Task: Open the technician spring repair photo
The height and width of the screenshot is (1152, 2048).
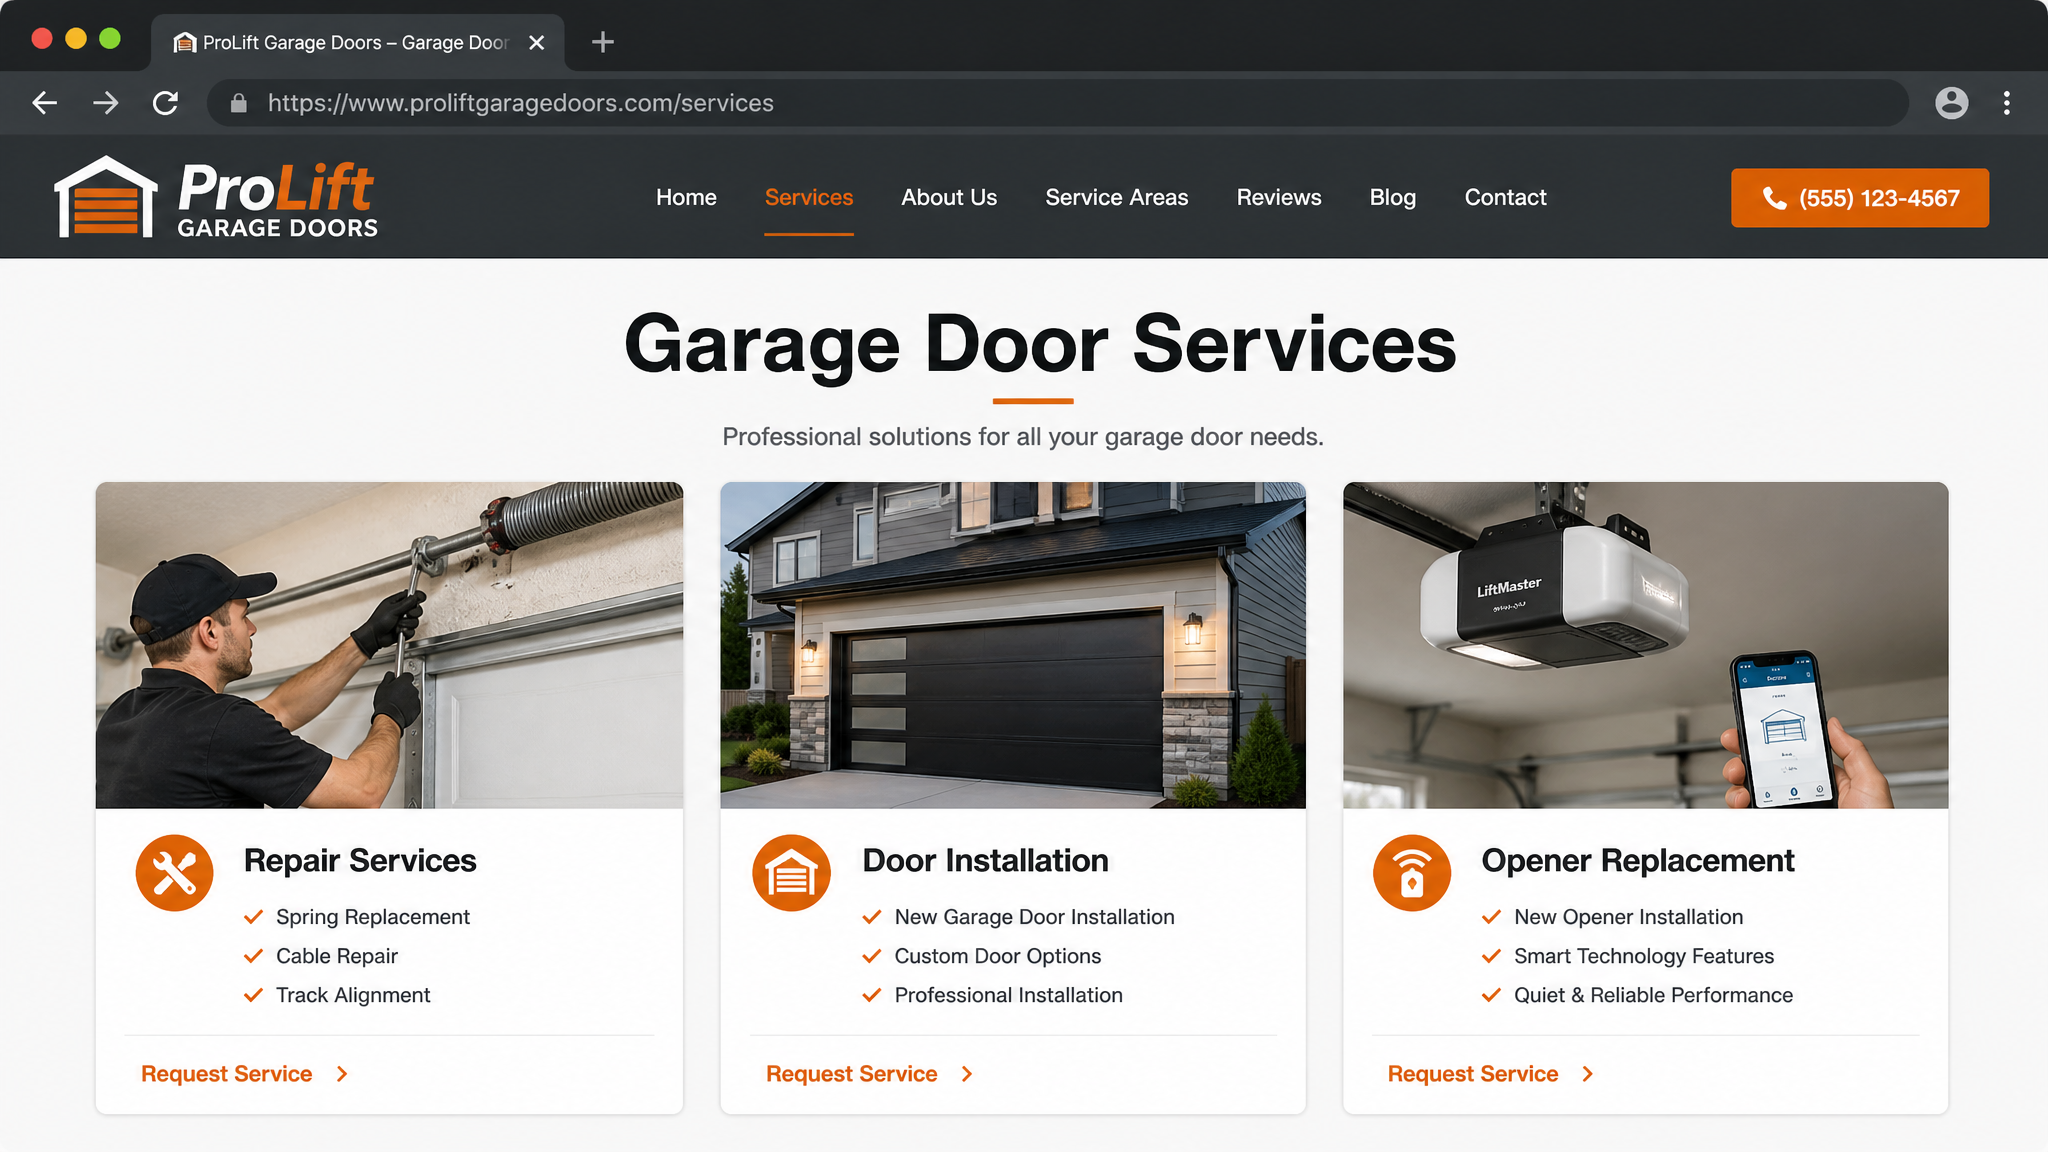Action: (x=389, y=645)
